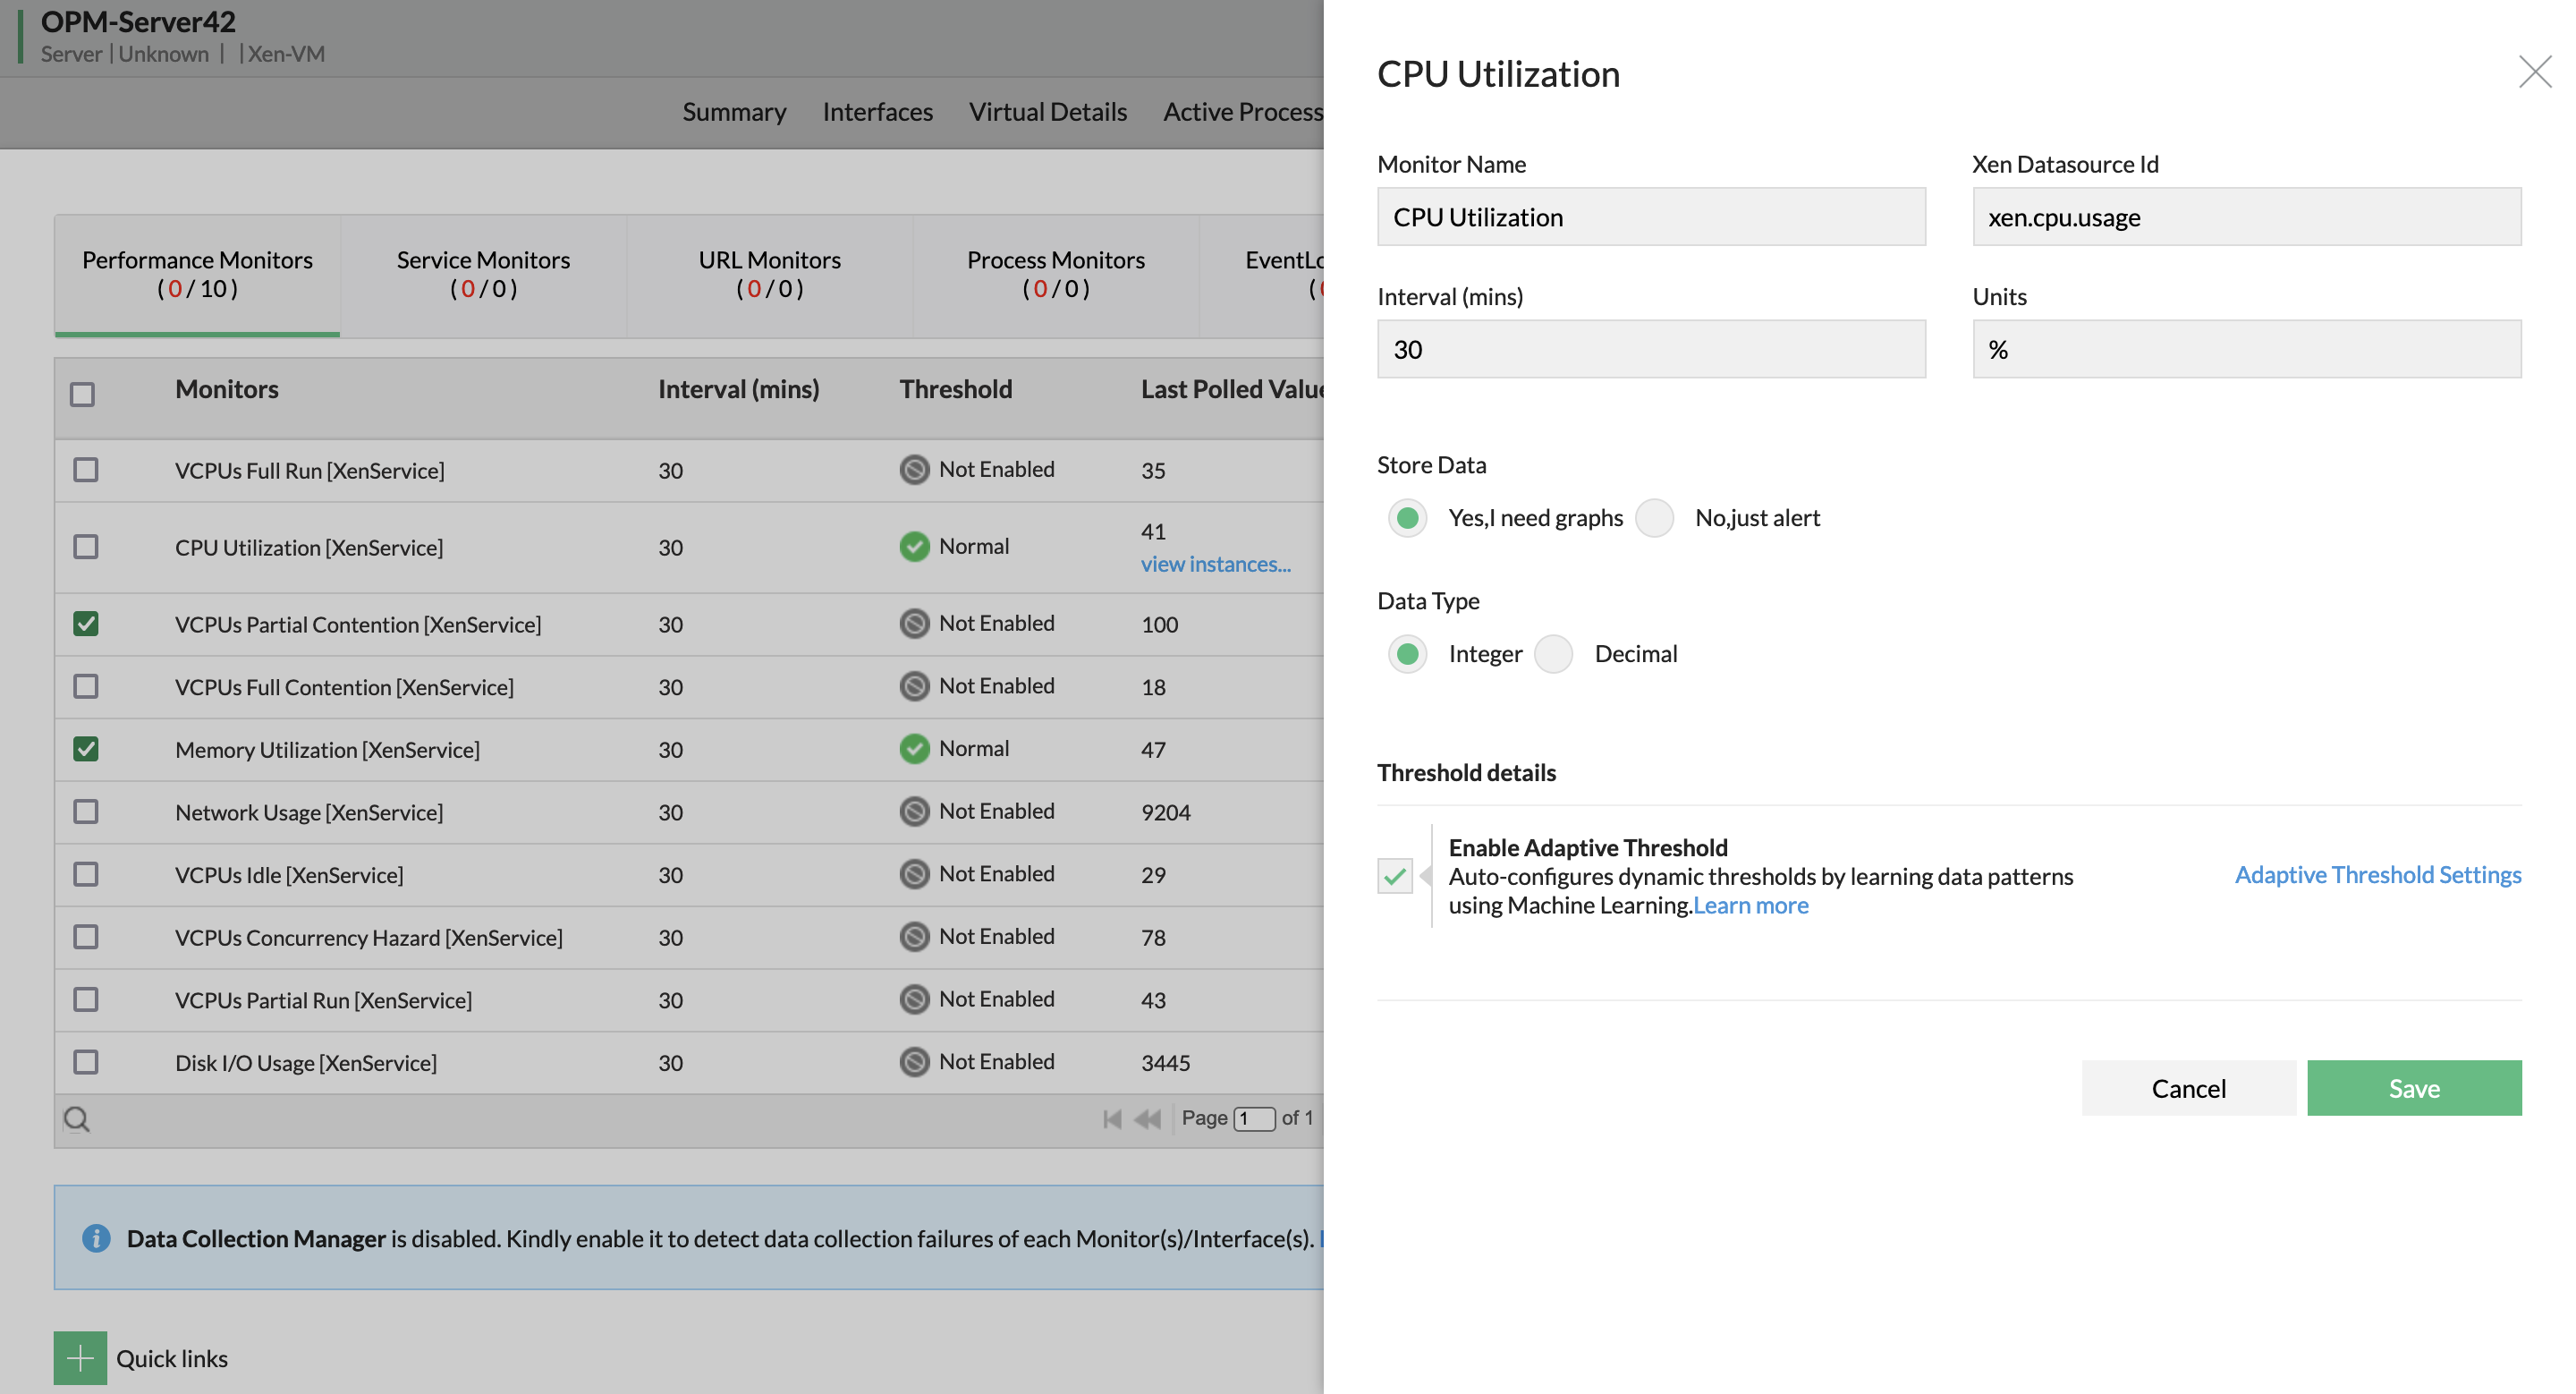
Task: Uncheck Memory Utilization monitor checkbox
Action: click(86, 749)
